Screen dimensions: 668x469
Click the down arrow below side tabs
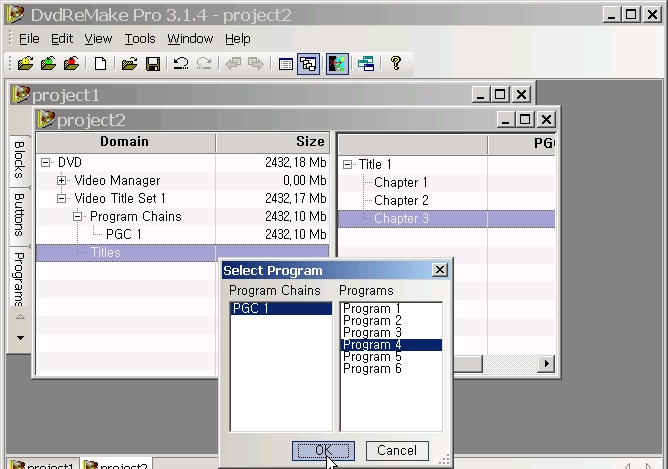tap(20, 338)
